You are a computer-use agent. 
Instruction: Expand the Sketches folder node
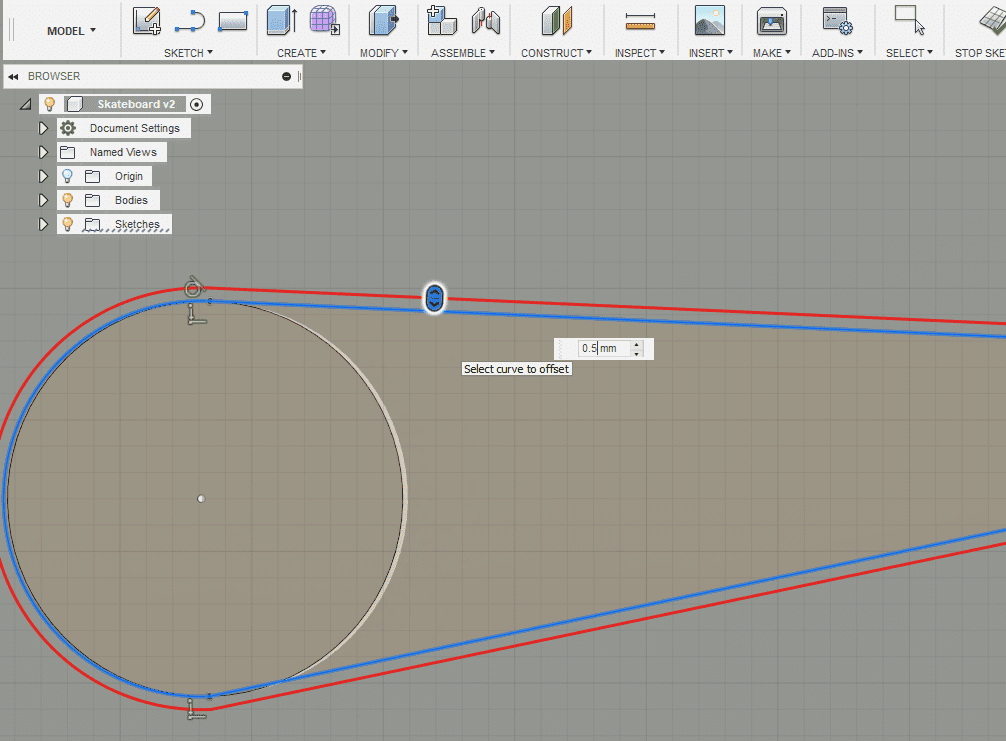coord(43,224)
